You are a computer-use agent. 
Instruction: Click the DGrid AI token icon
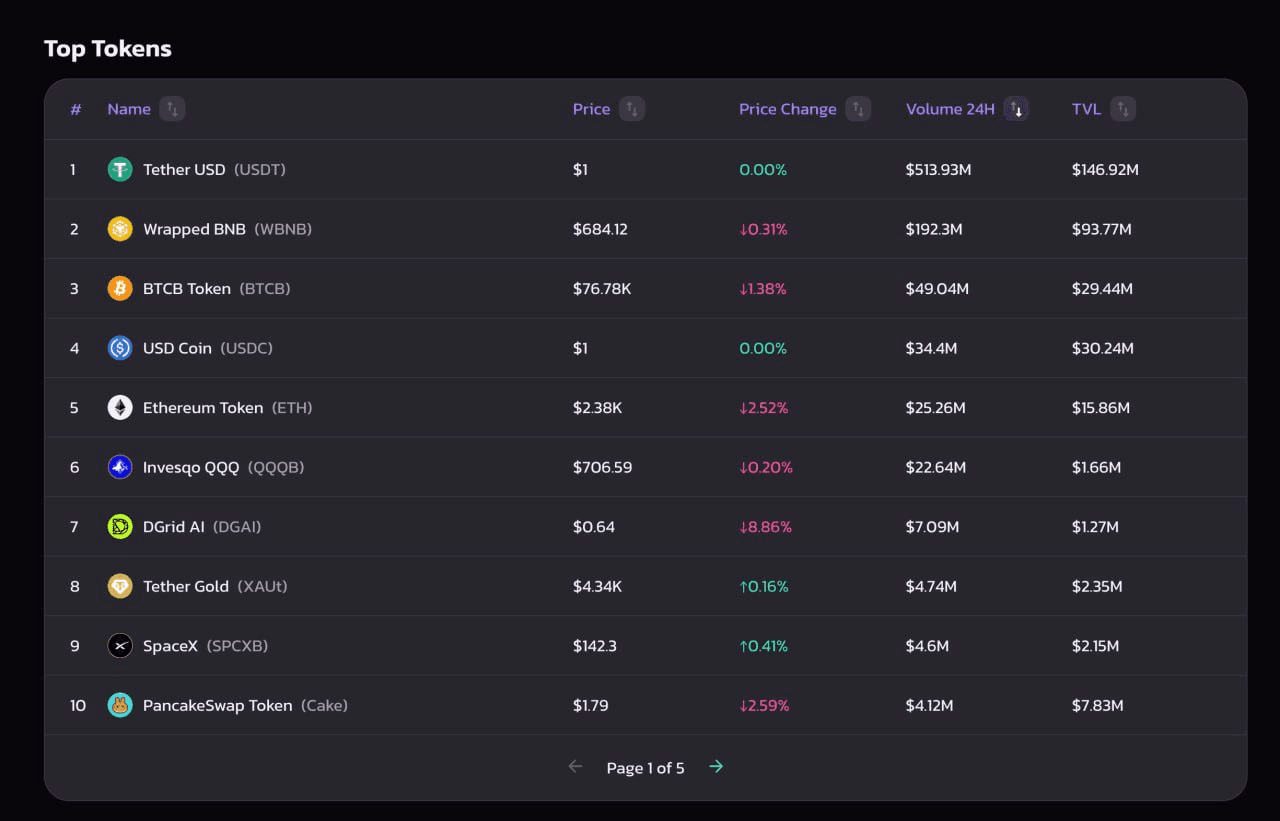pyautogui.click(x=120, y=527)
